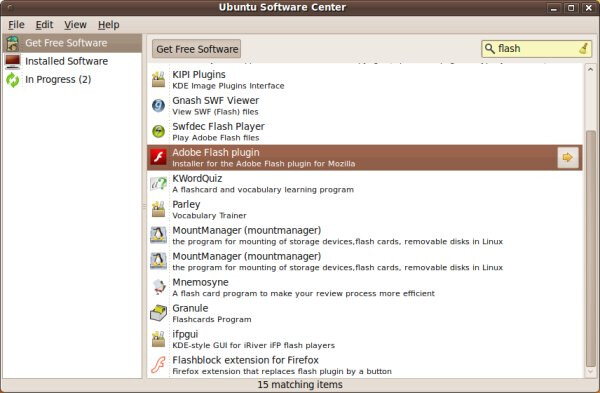The height and width of the screenshot is (393, 600).
Task: Click the Gnash SWF Viewer icon
Action: pos(158,106)
